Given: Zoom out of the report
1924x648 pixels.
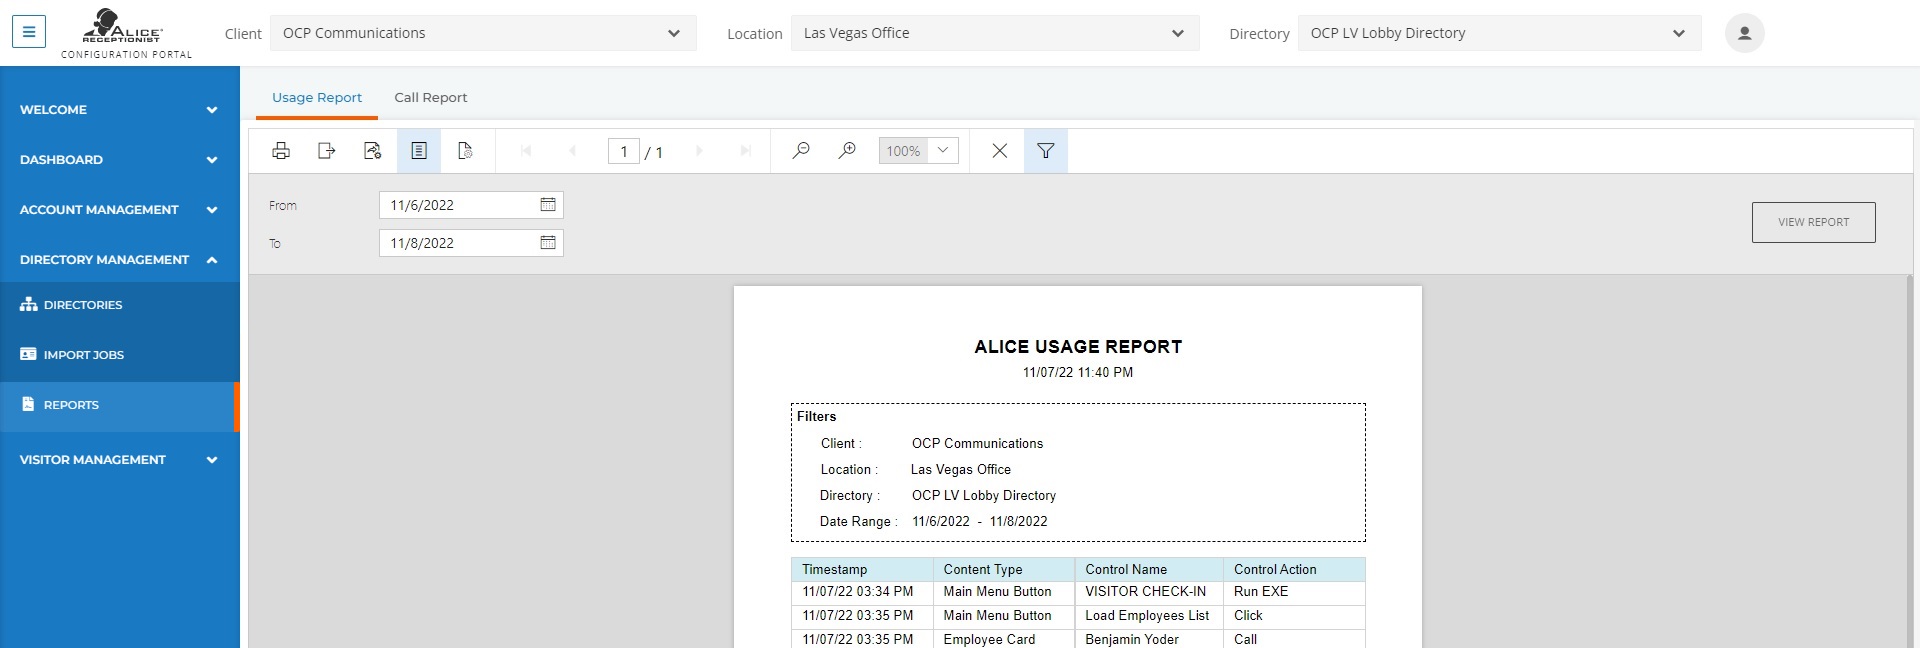Looking at the screenshot, I should (x=801, y=151).
